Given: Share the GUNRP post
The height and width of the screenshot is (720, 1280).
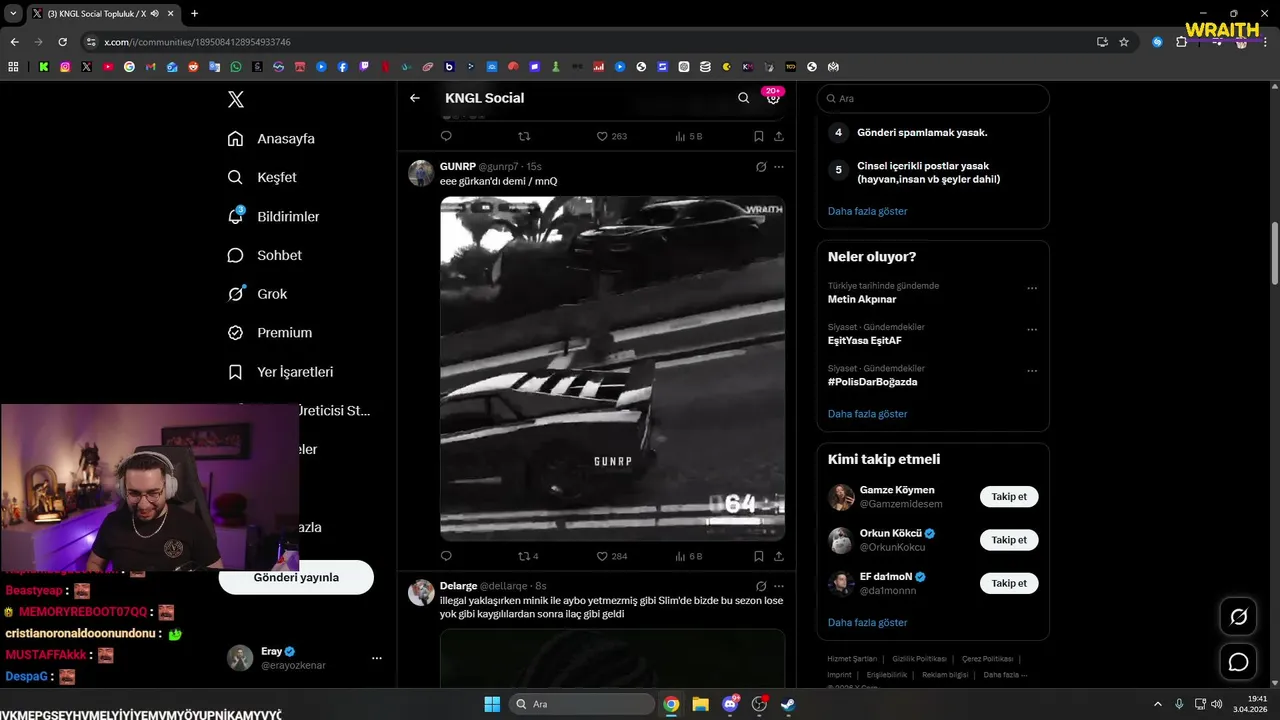Looking at the screenshot, I should (x=779, y=556).
